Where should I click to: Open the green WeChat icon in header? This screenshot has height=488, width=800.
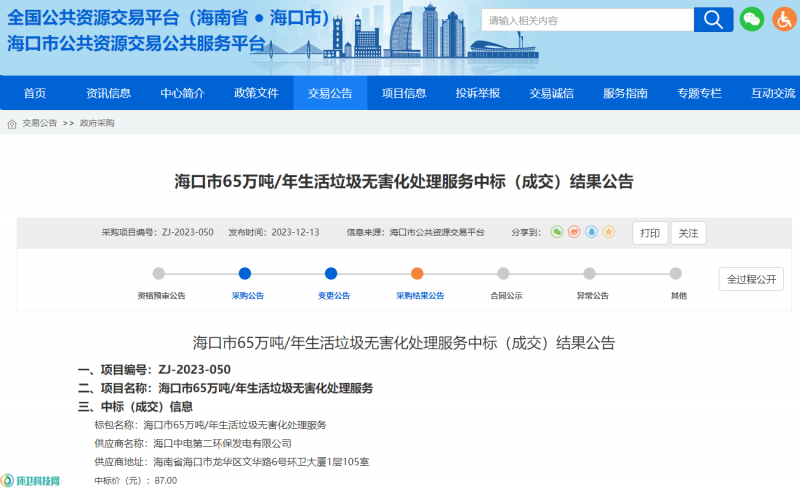click(x=751, y=19)
